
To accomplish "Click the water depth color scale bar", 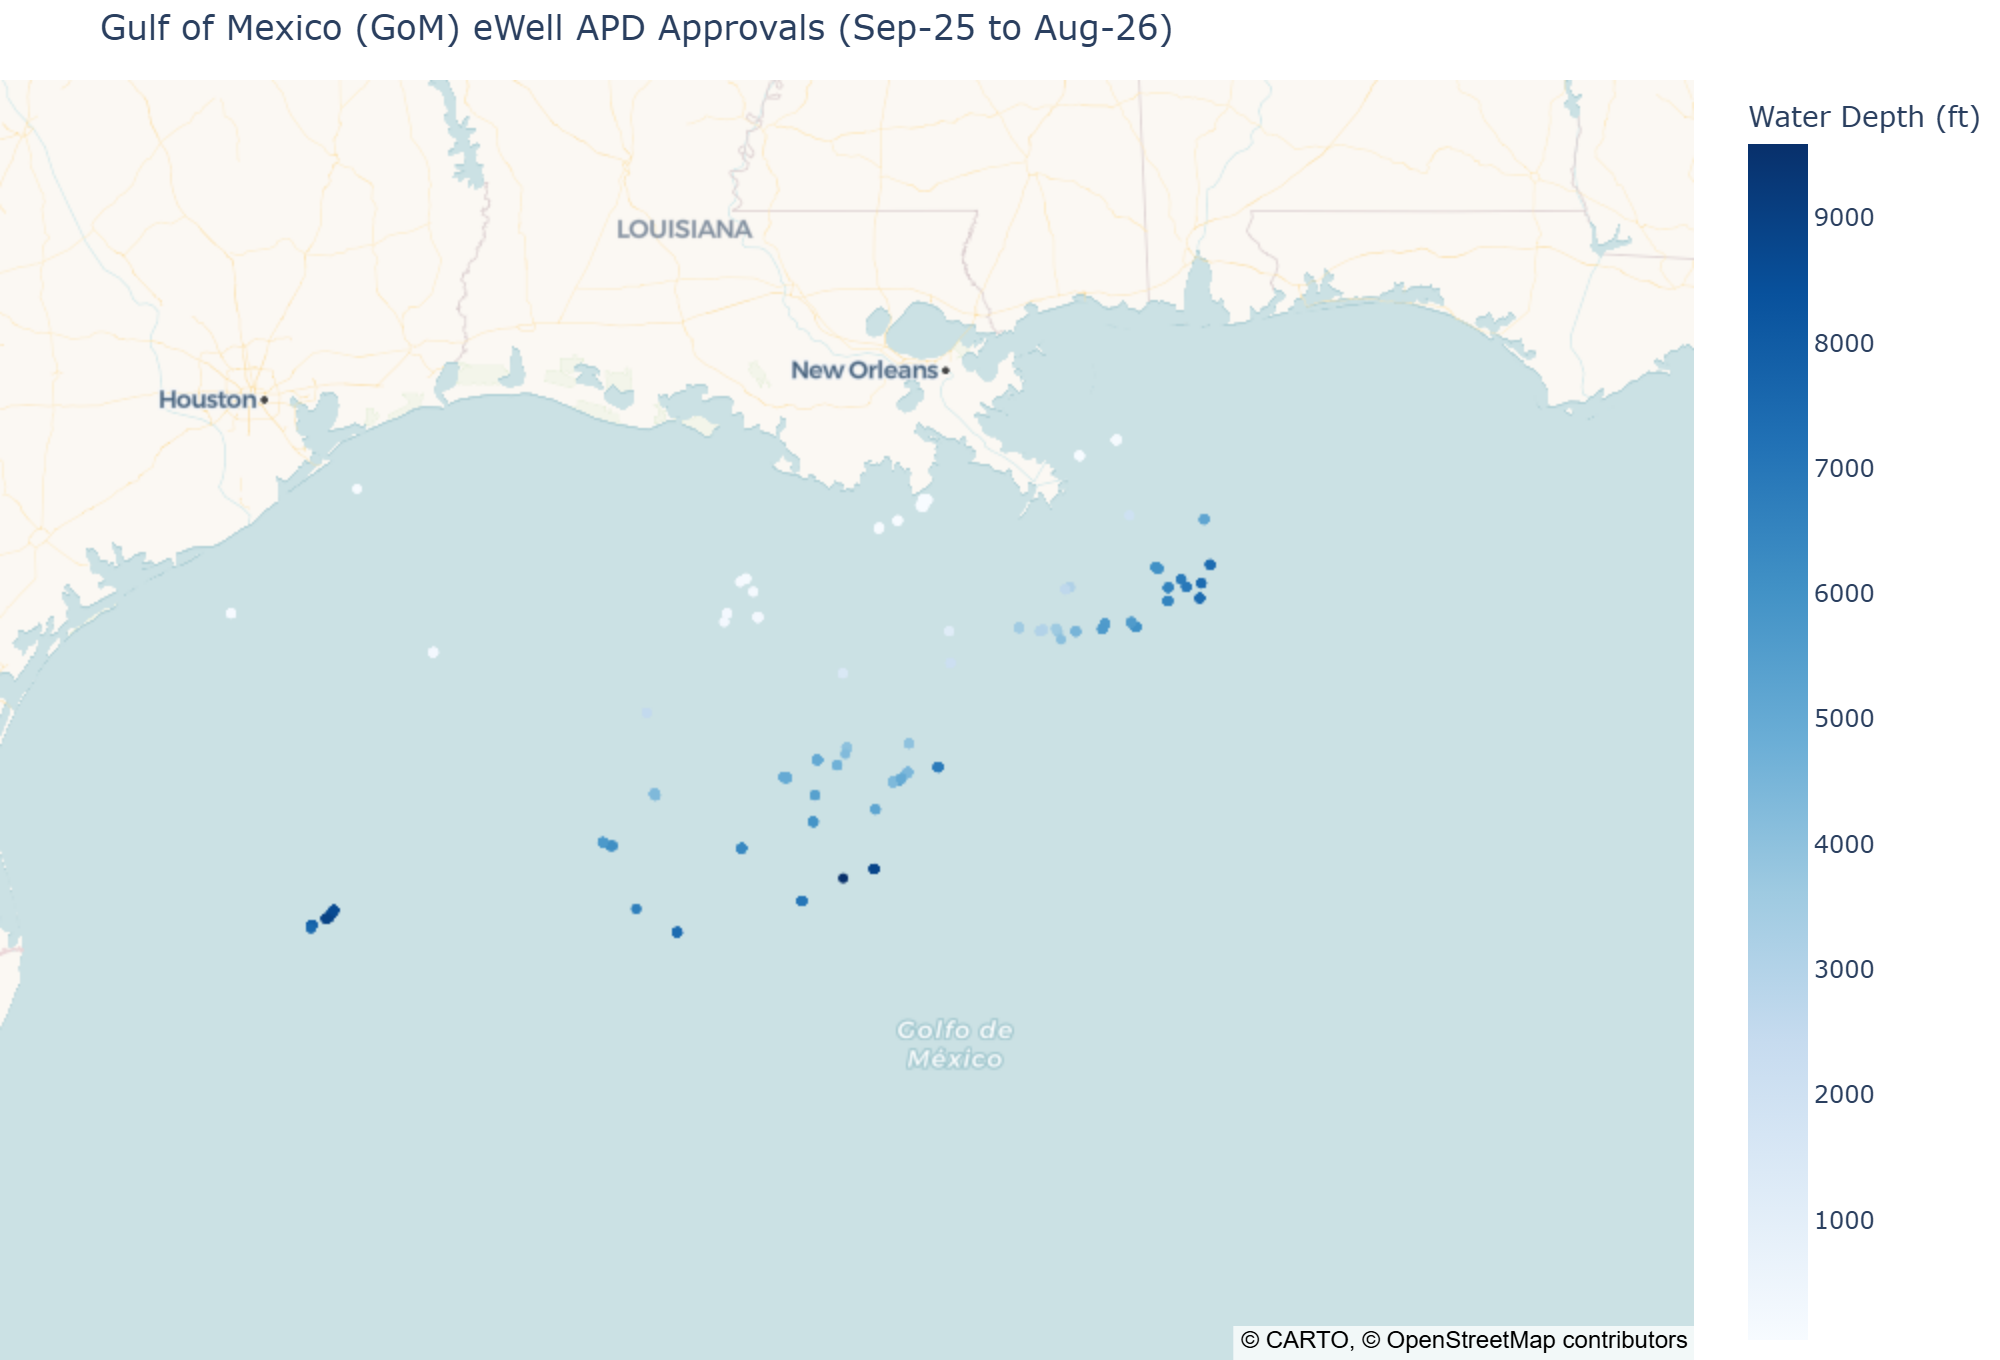I will pos(1777,741).
